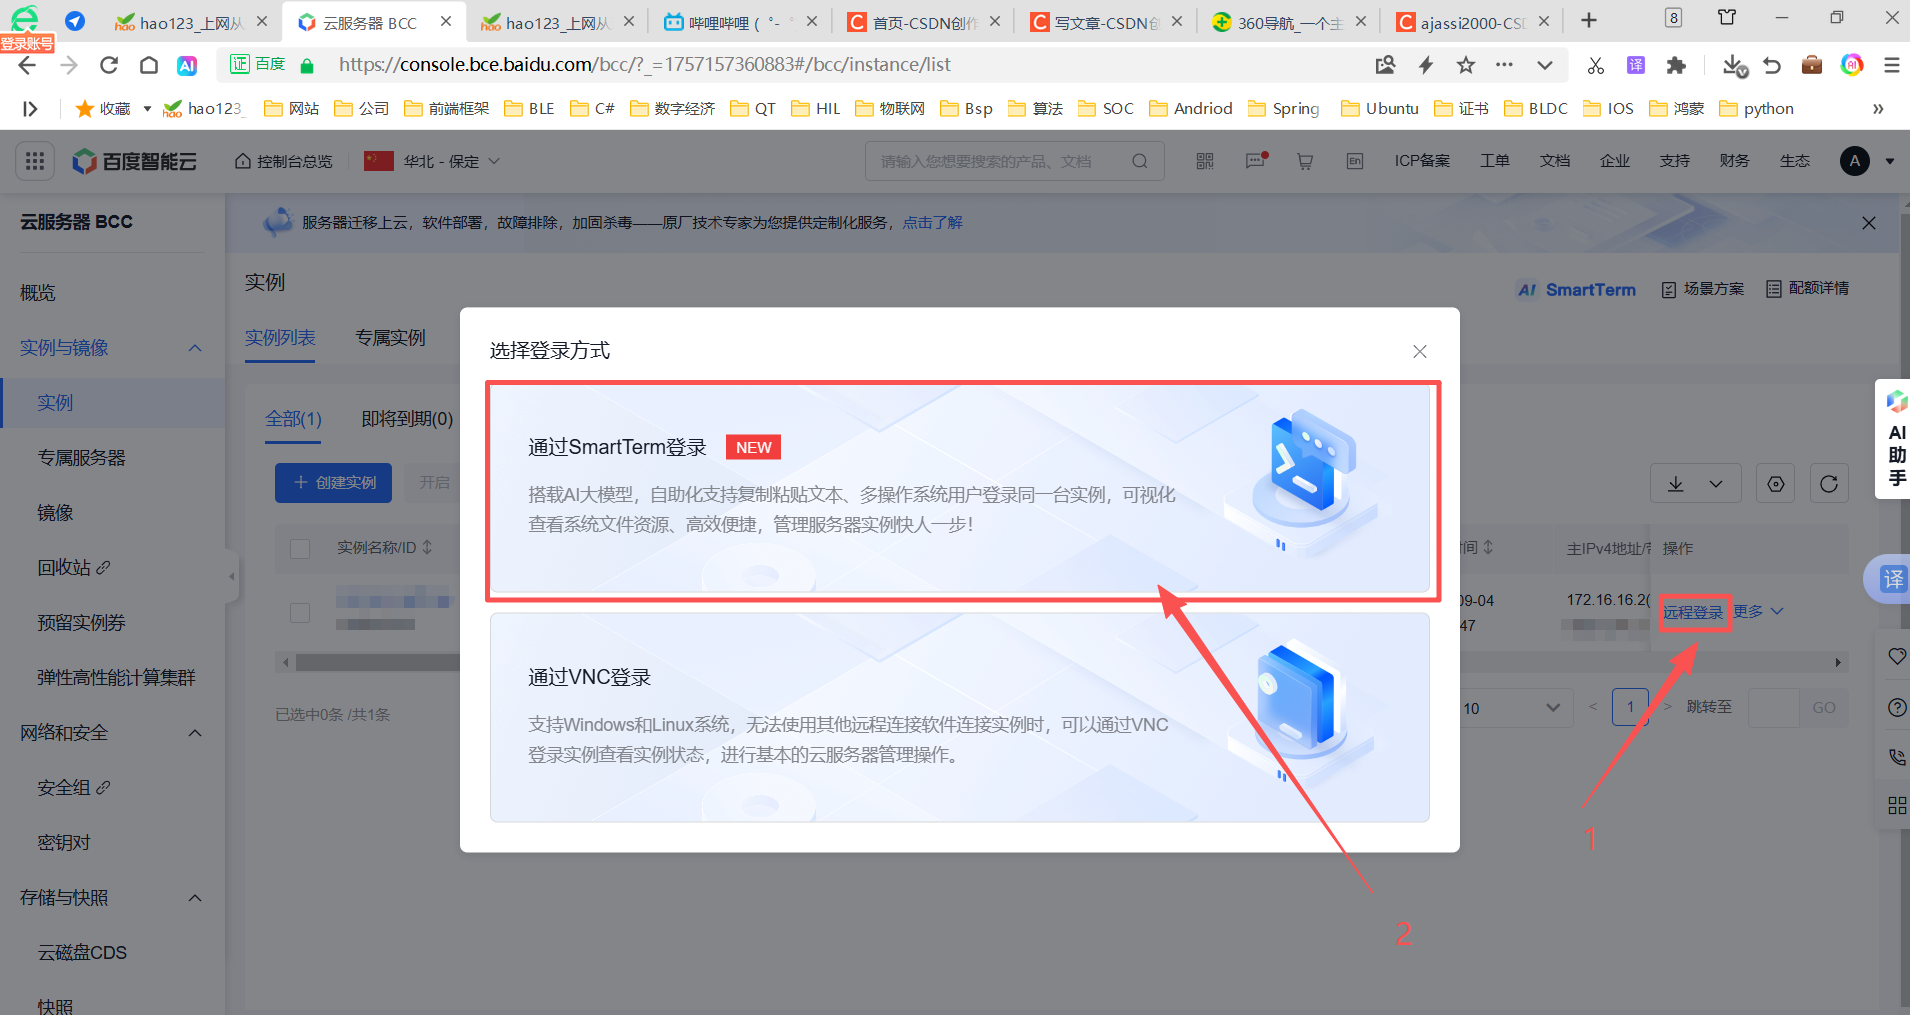Open SmartTerm from the page header

coord(1577,289)
